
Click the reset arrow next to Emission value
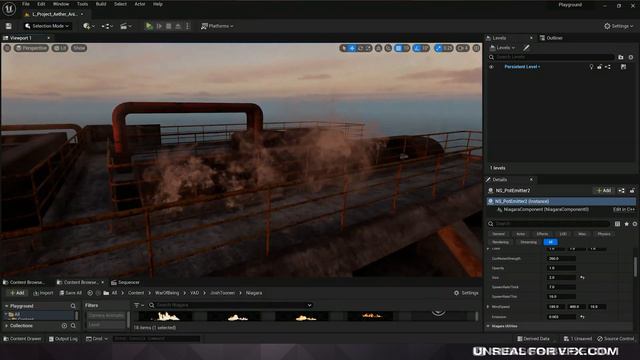pos(582,317)
